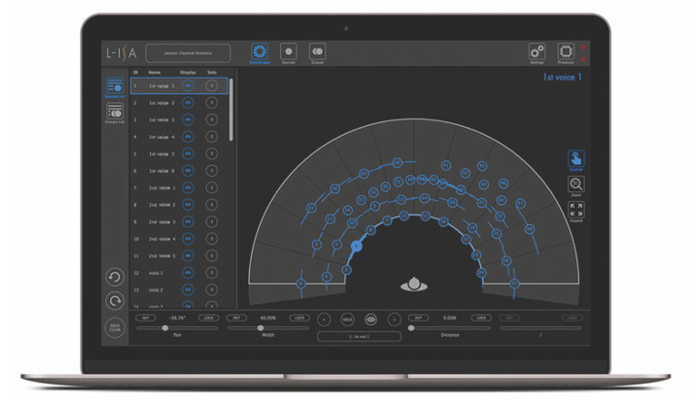
Task: Toggle Display ON for 2nd voice 2
Action: pyautogui.click(x=188, y=205)
